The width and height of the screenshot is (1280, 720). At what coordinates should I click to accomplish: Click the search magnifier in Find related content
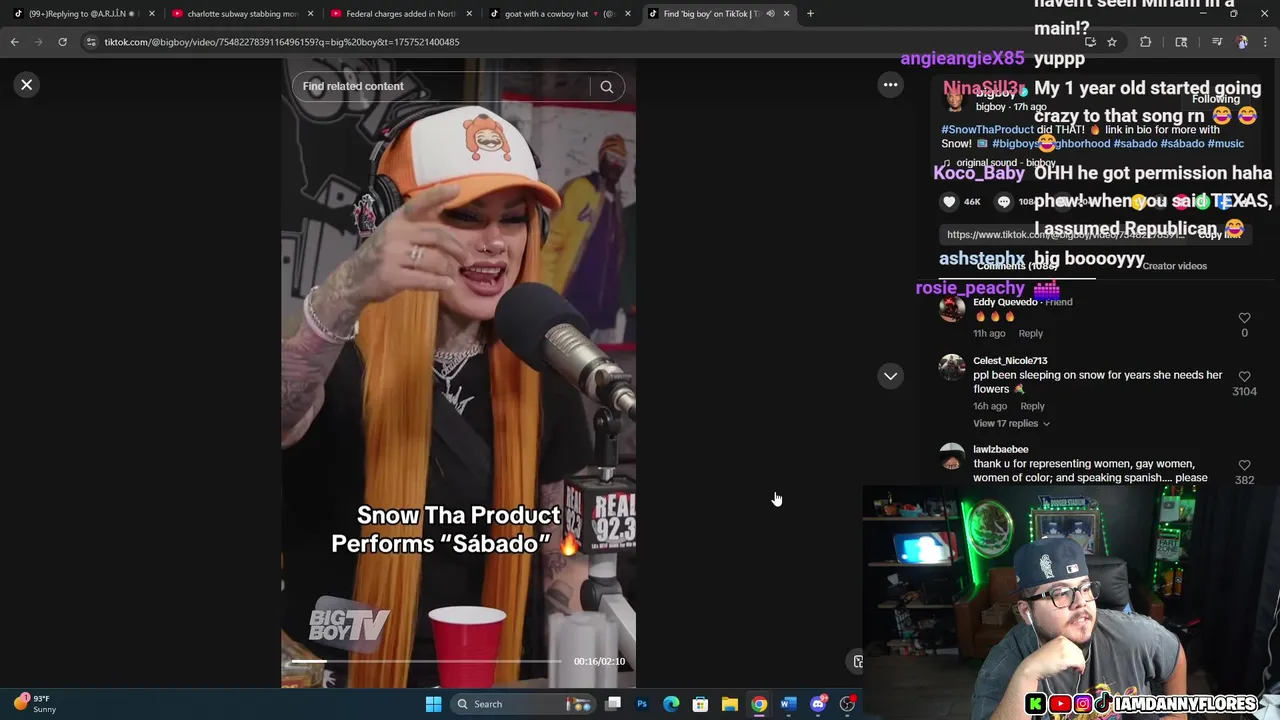(606, 87)
